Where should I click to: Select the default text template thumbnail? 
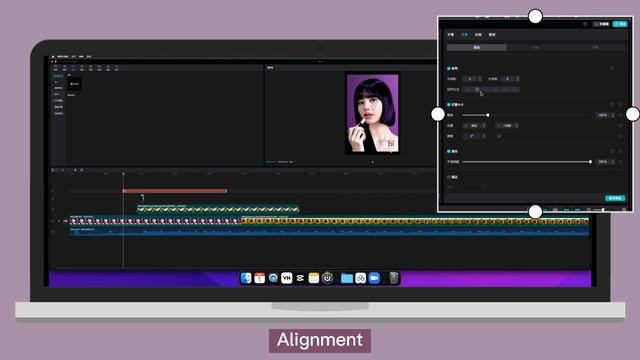(74, 84)
